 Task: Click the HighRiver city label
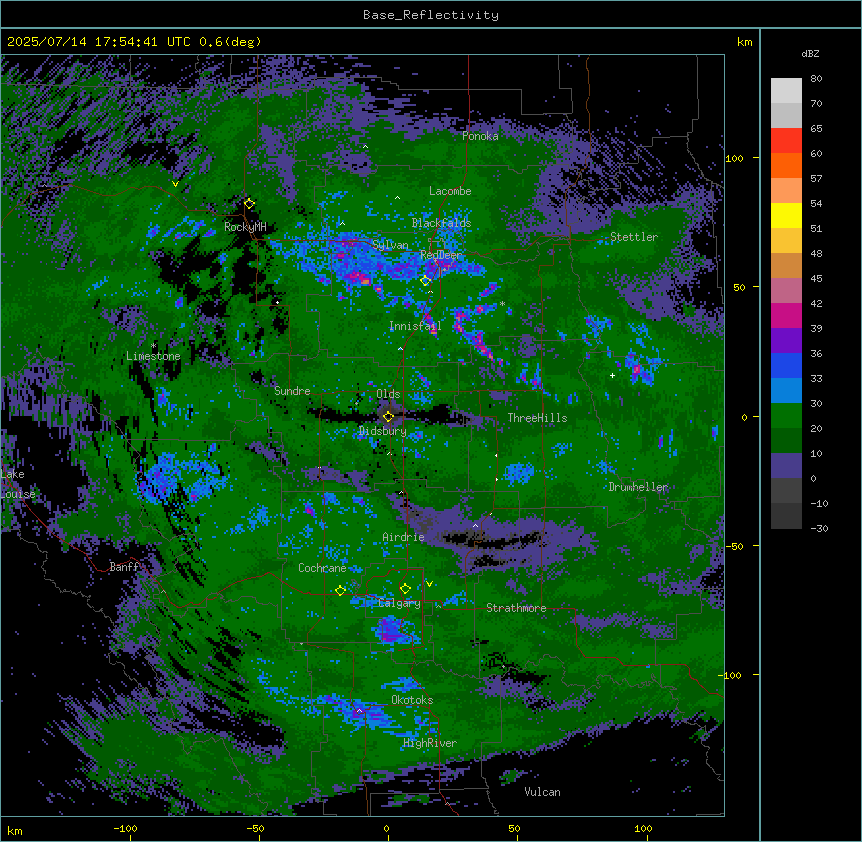pyautogui.click(x=430, y=743)
